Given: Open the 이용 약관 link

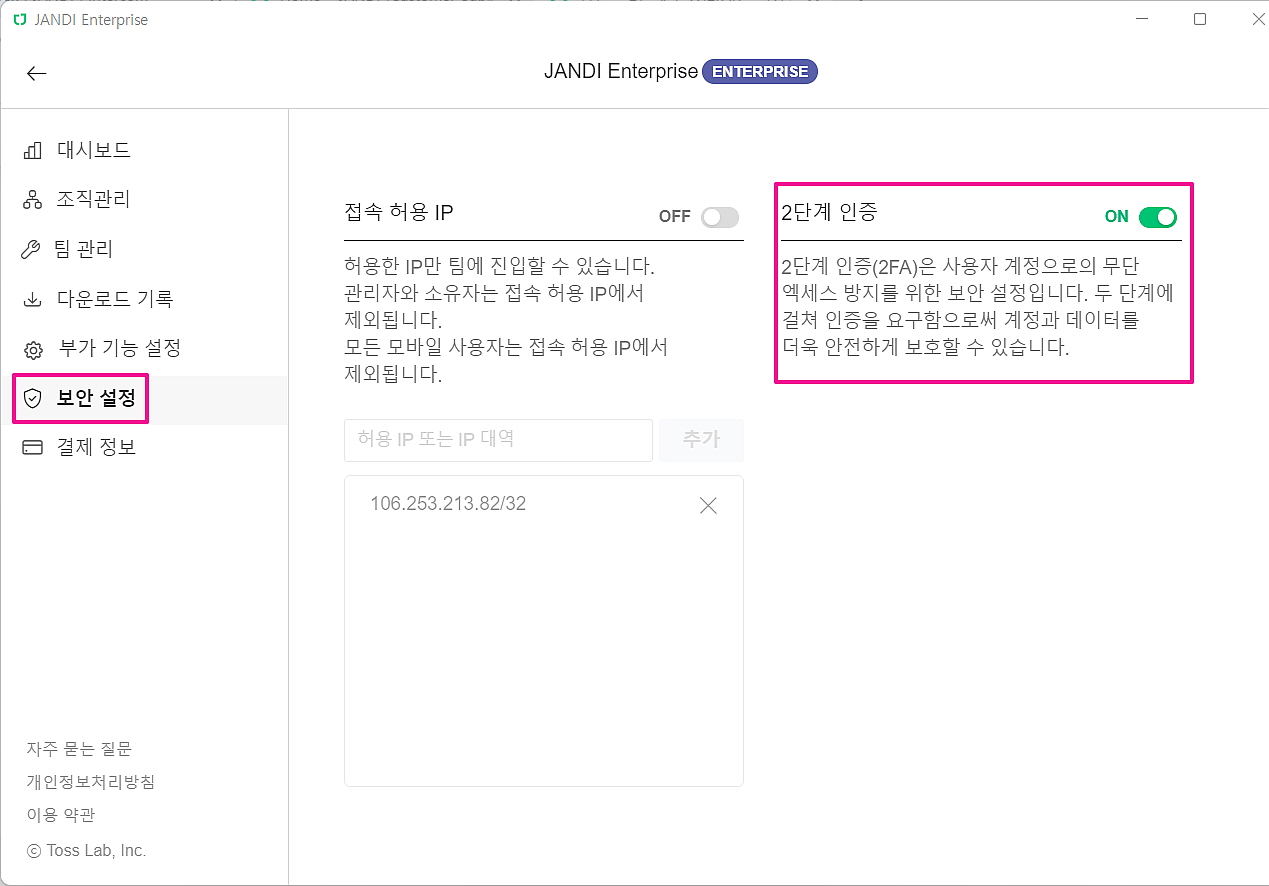Looking at the screenshot, I should pos(61,815).
